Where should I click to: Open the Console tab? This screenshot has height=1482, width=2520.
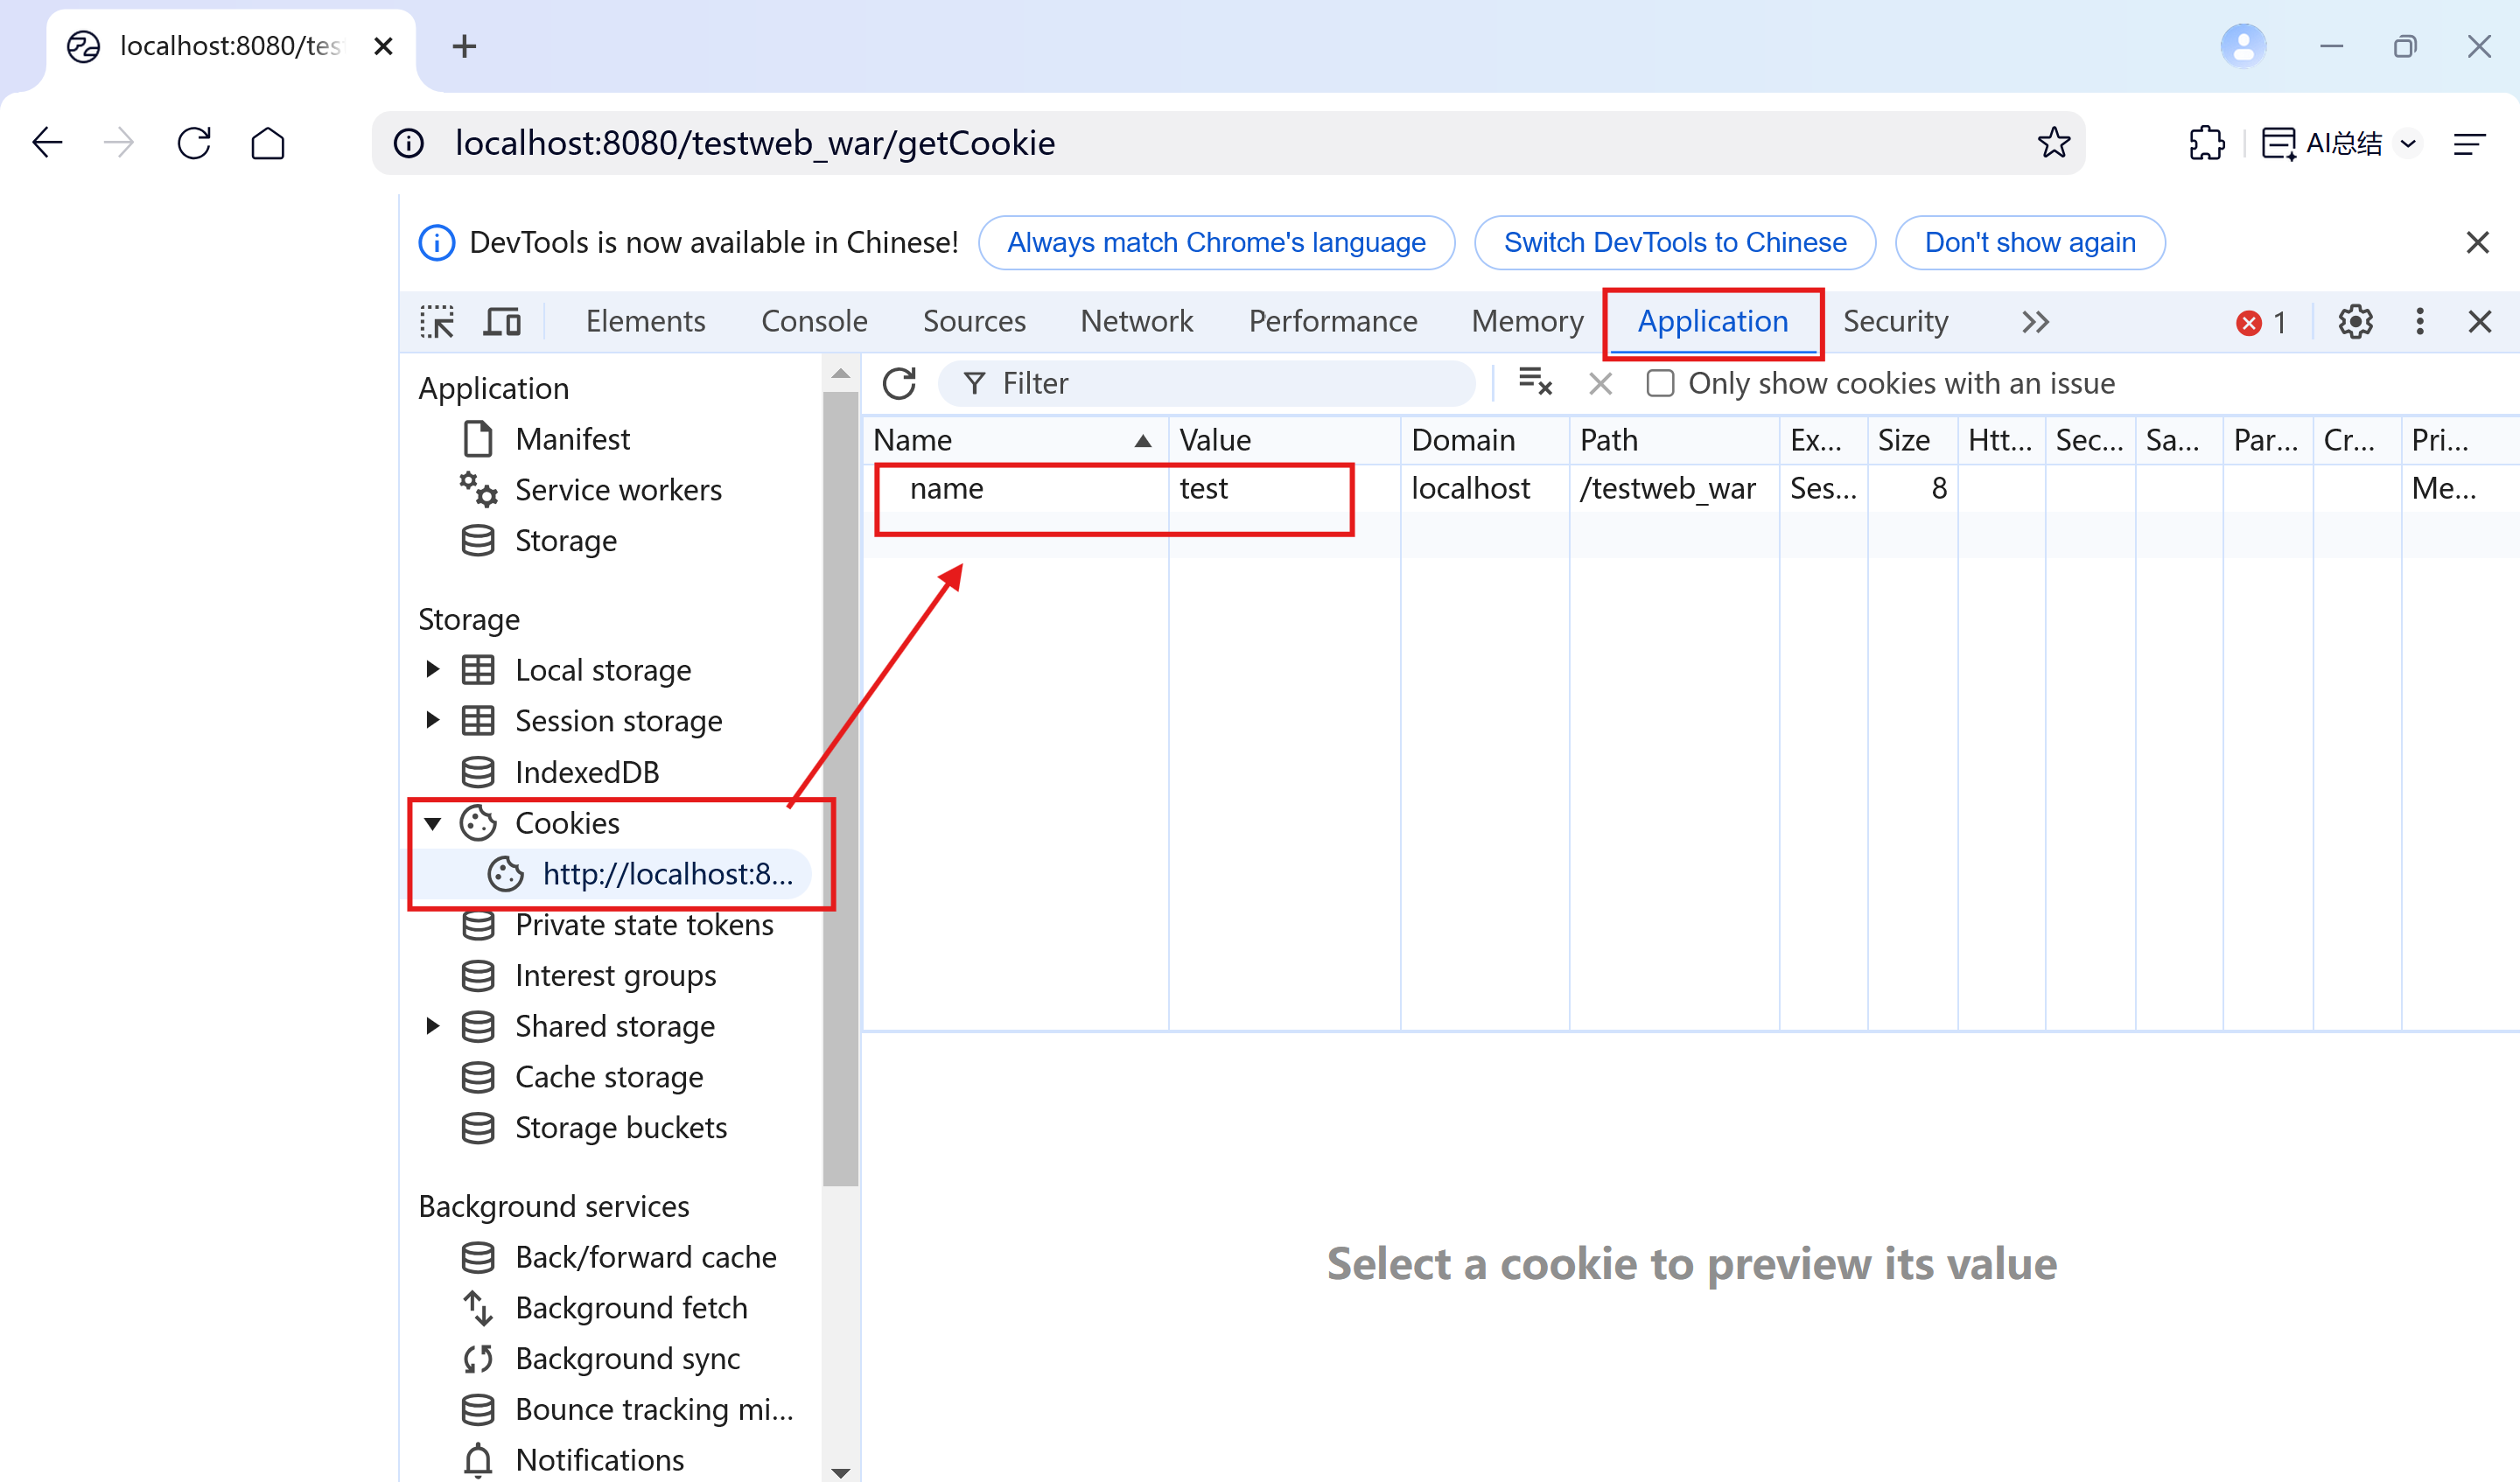[813, 321]
